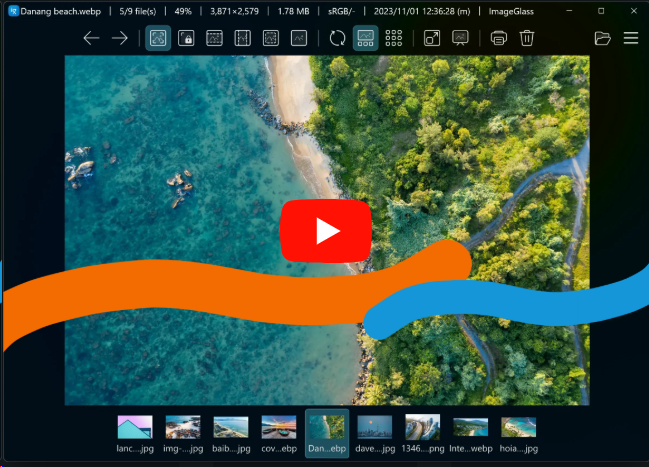Print the current image
Viewport: 649px width, 467px height.
pyautogui.click(x=499, y=38)
